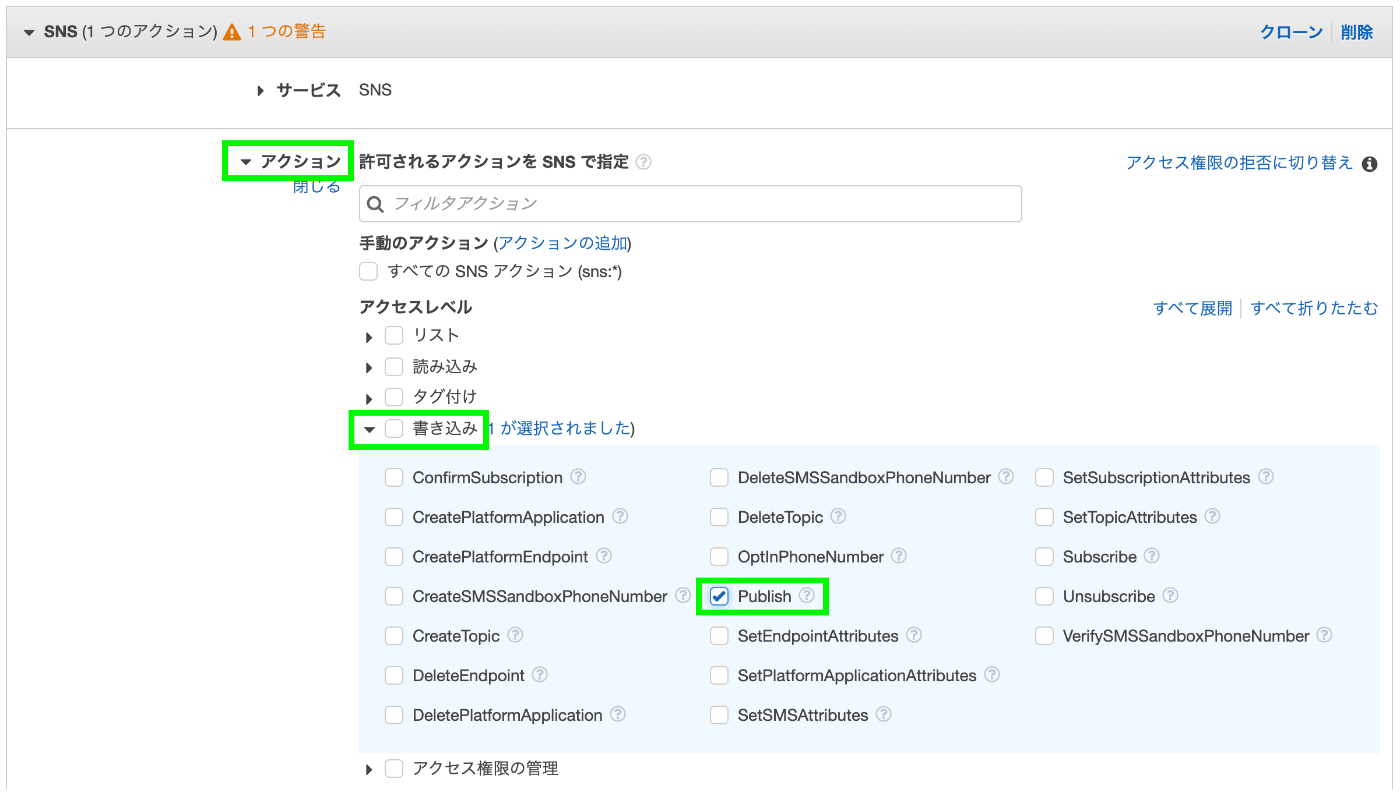Open the アクションの追加 link
1400x800 pixels.
pyautogui.click(x=563, y=242)
